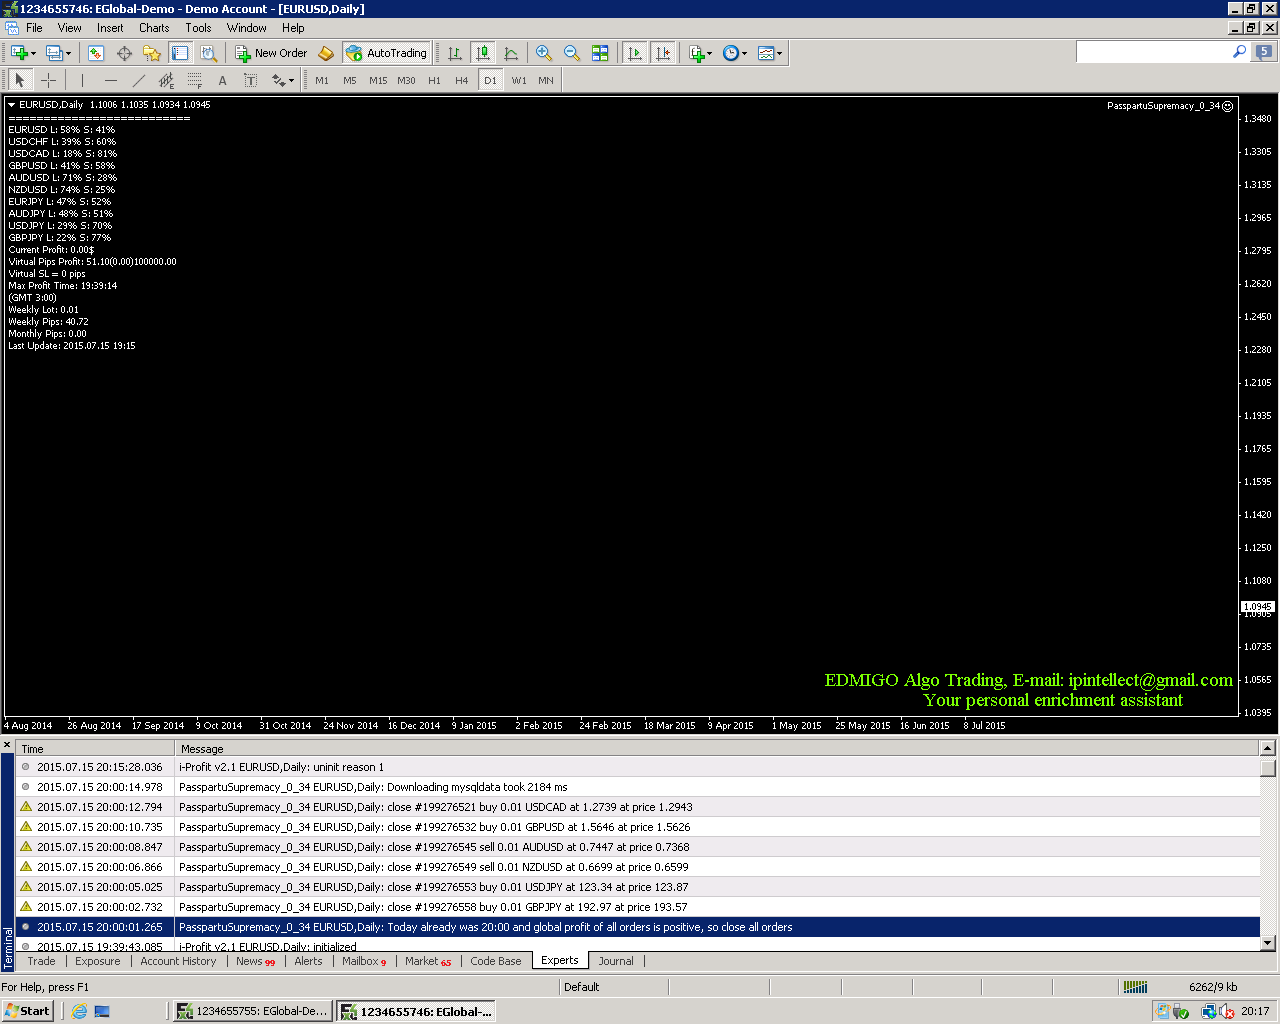Select the close #199276521 USDCAD log row
This screenshot has height=1024, width=1280.
(x=638, y=807)
